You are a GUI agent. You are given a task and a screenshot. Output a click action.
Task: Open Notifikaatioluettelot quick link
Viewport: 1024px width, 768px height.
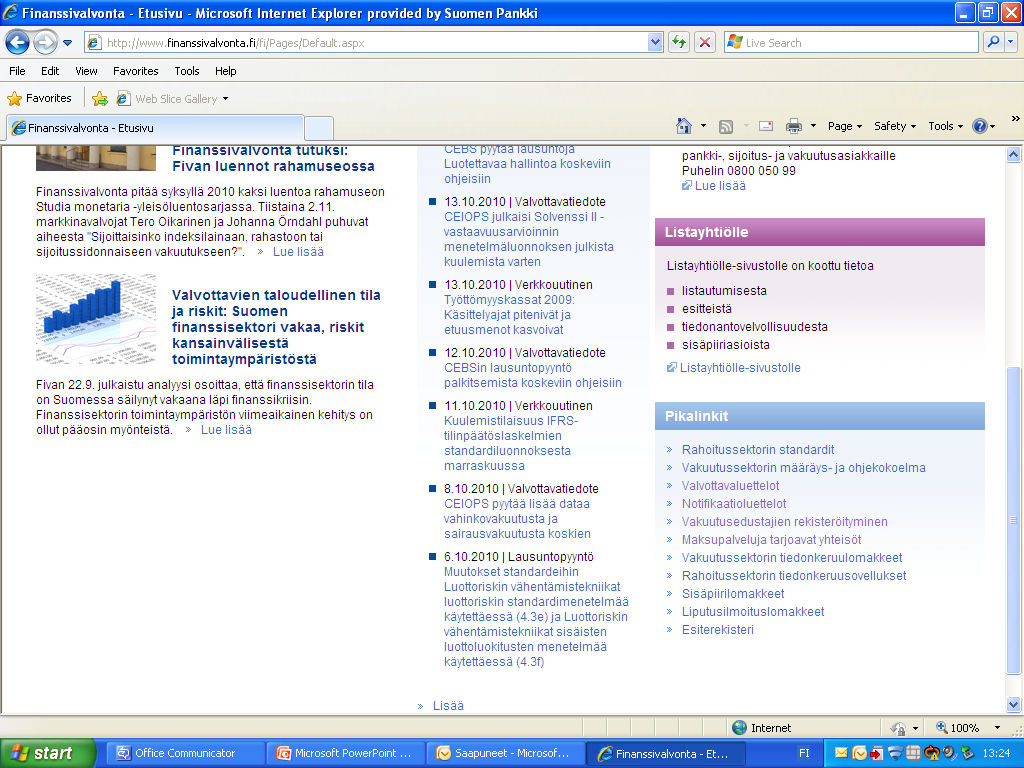(x=734, y=504)
